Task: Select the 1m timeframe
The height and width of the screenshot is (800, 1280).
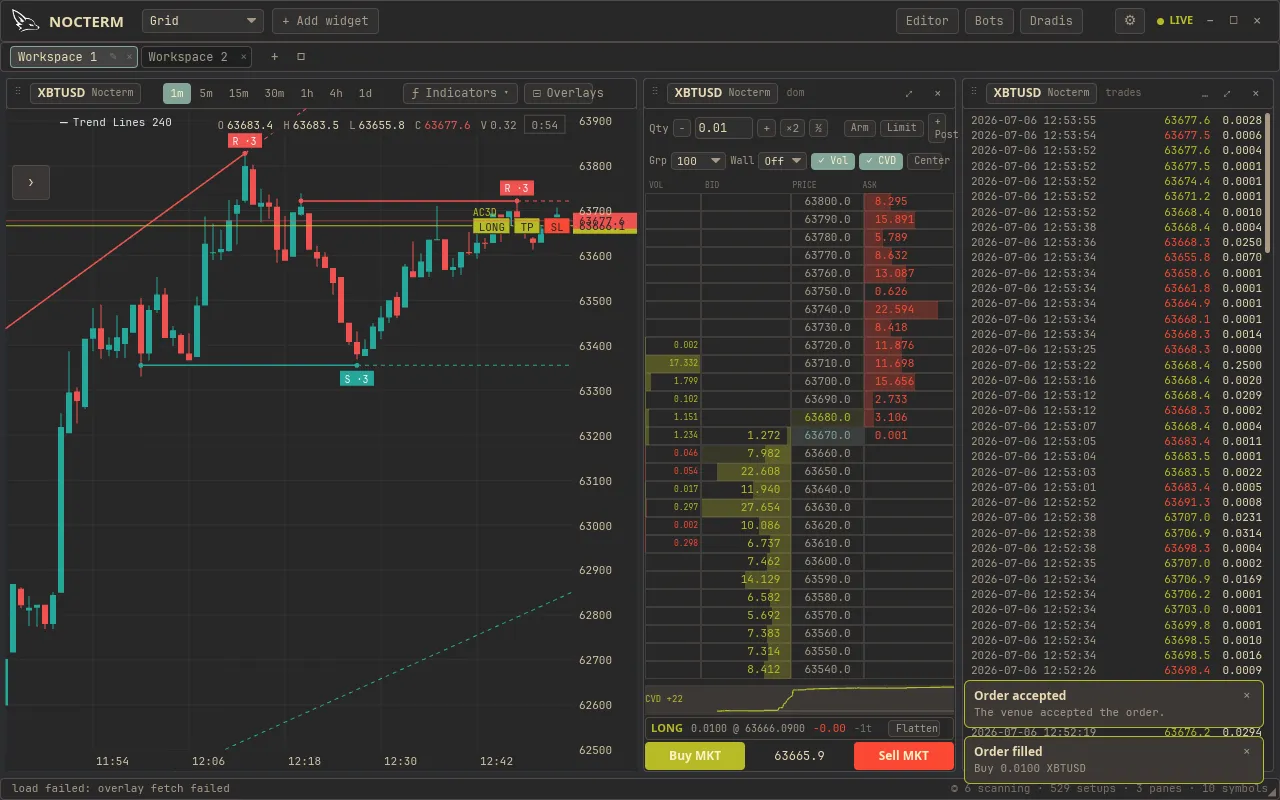Action: (177, 93)
